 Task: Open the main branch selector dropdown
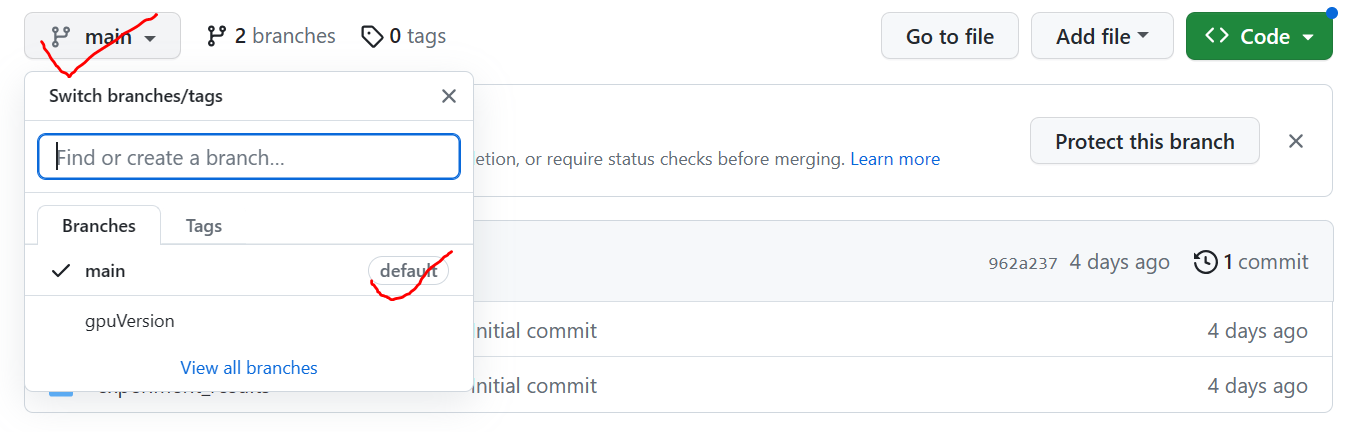pos(103,37)
